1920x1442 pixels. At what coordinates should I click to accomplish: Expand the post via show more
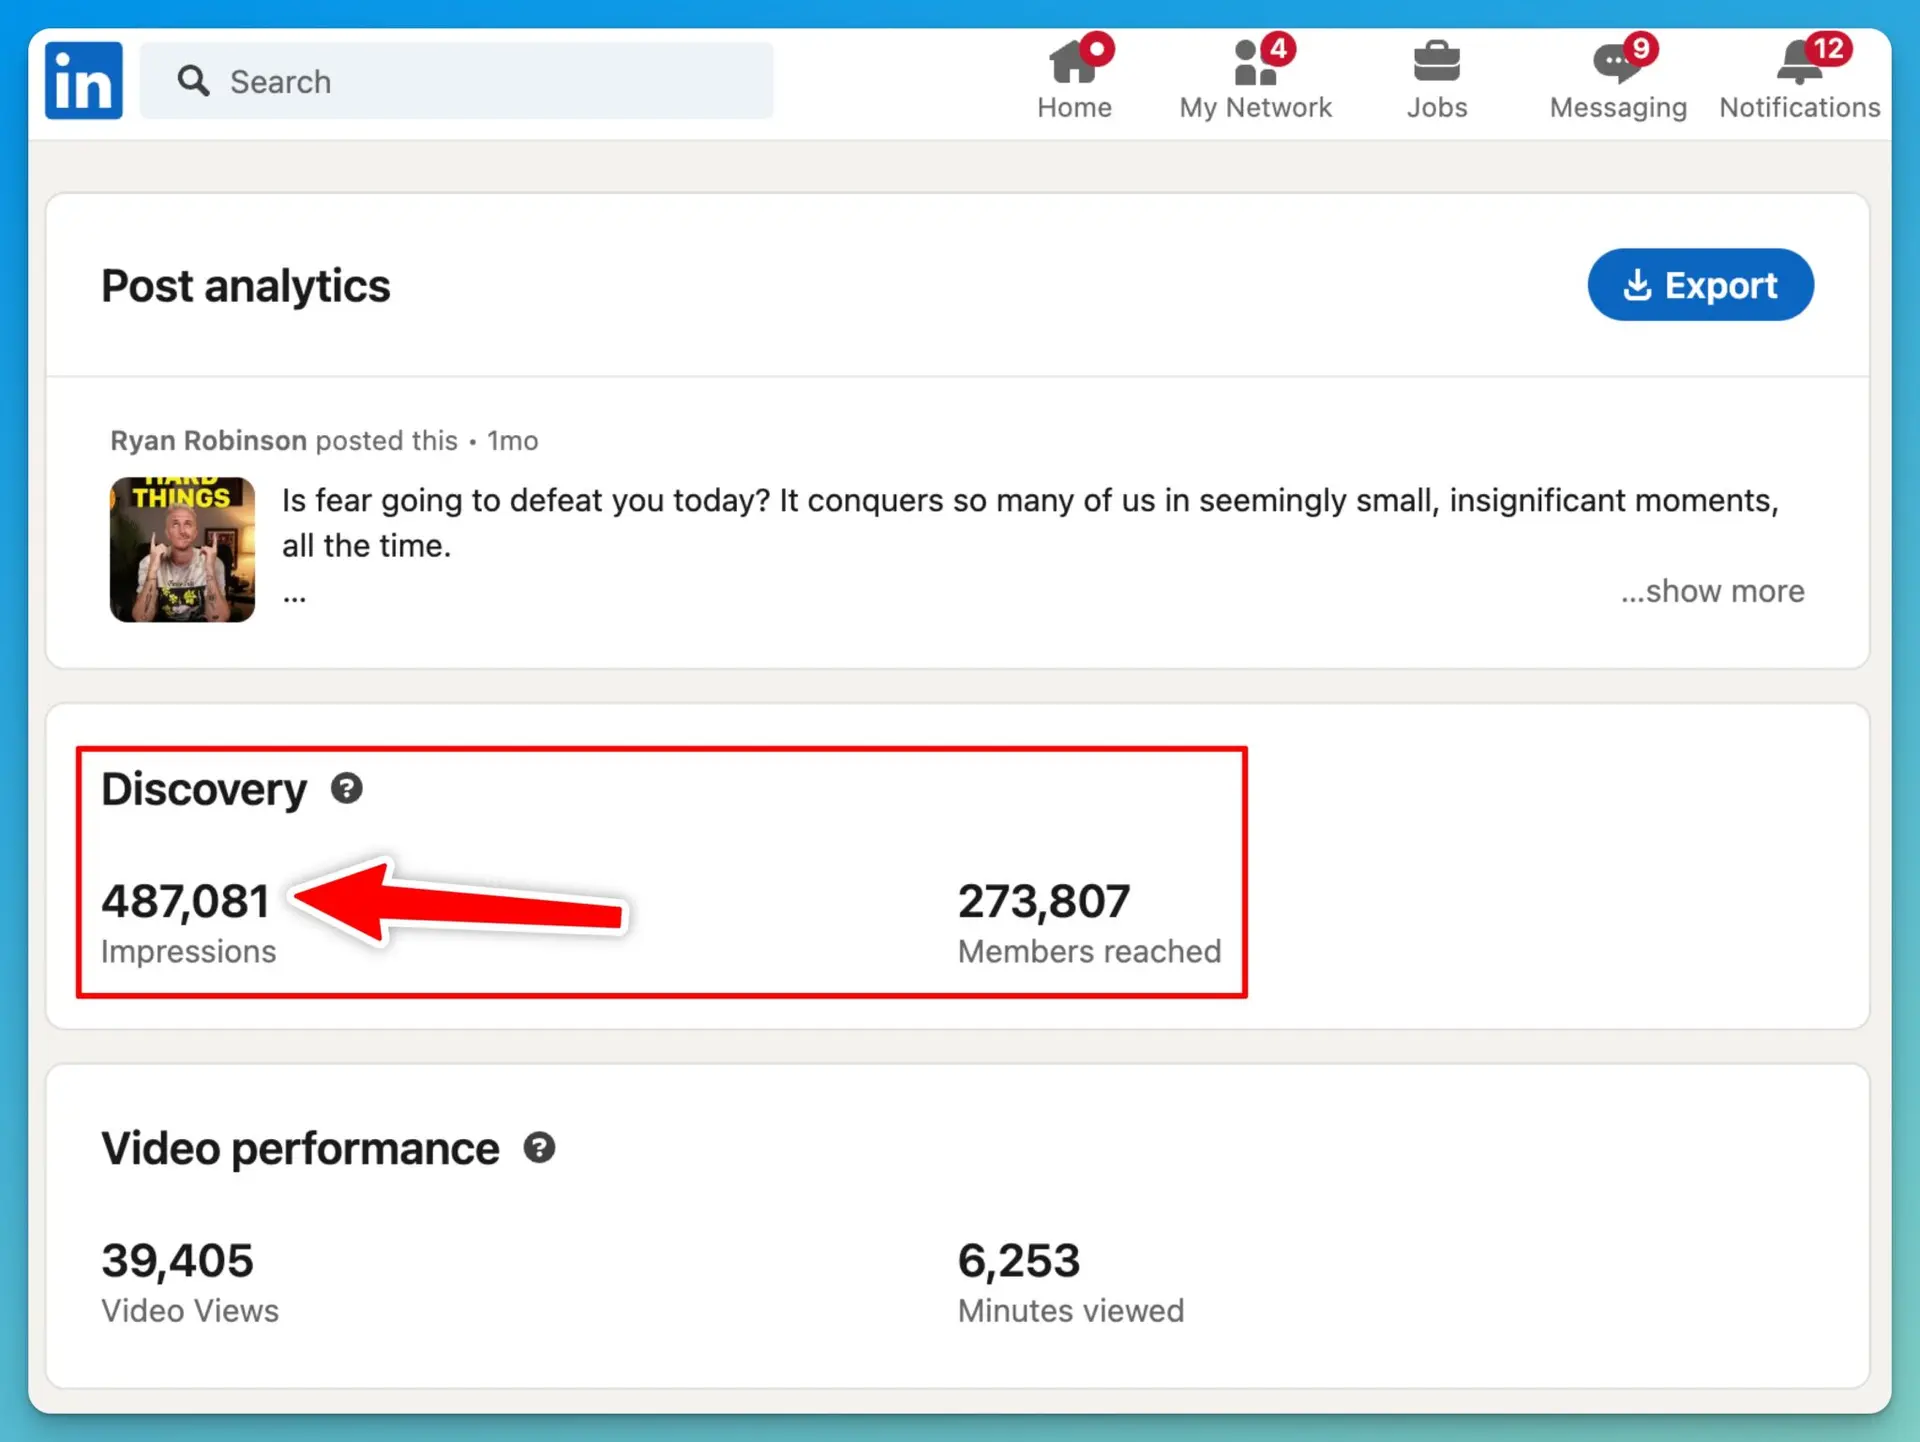point(1711,591)
